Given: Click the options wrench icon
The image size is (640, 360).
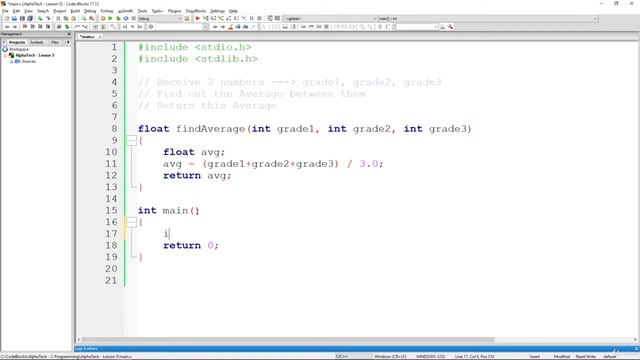Looking at the screenshot, I should 450,27.
